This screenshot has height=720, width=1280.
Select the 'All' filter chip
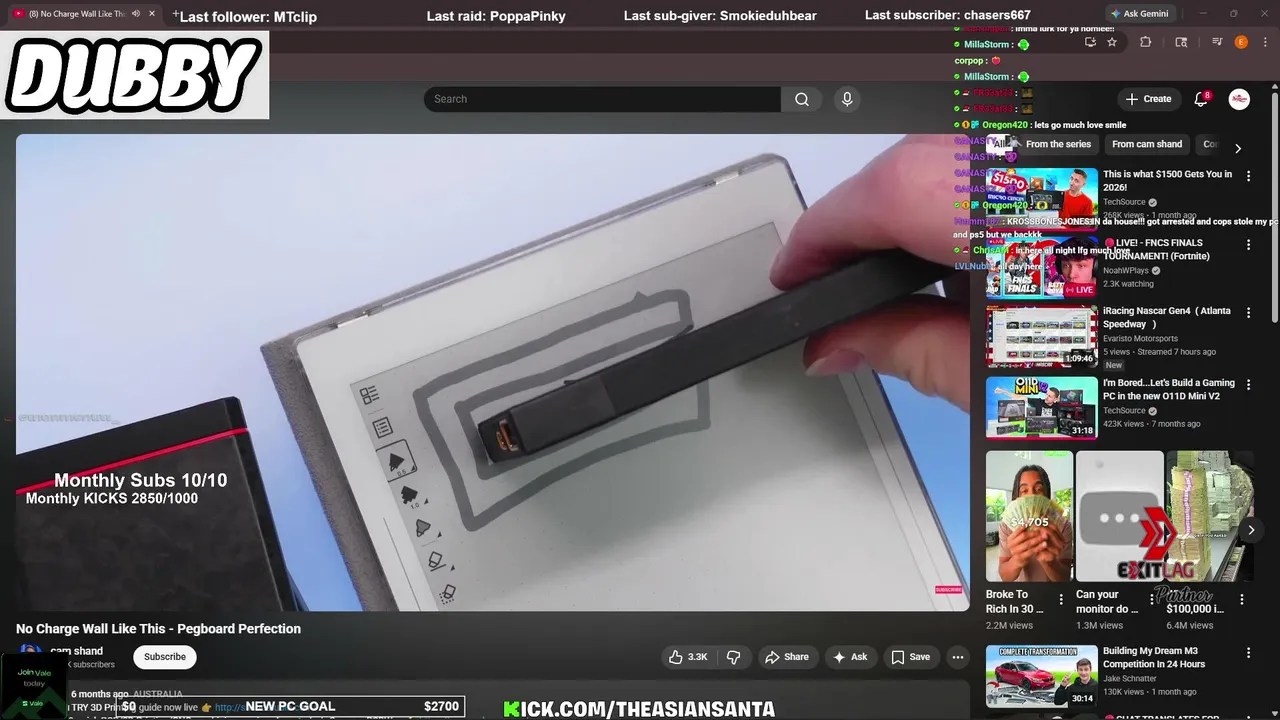[1000, 144]
